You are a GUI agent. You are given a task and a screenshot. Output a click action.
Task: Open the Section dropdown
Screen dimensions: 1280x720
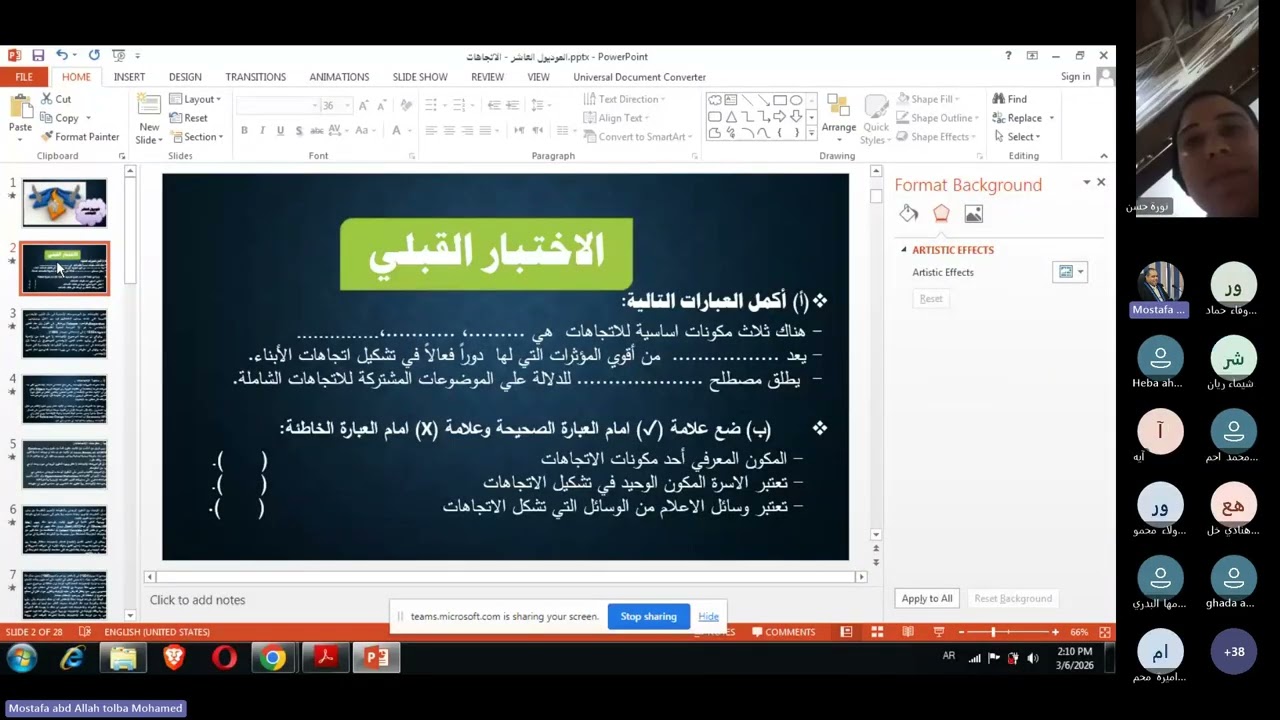(196, 137)
